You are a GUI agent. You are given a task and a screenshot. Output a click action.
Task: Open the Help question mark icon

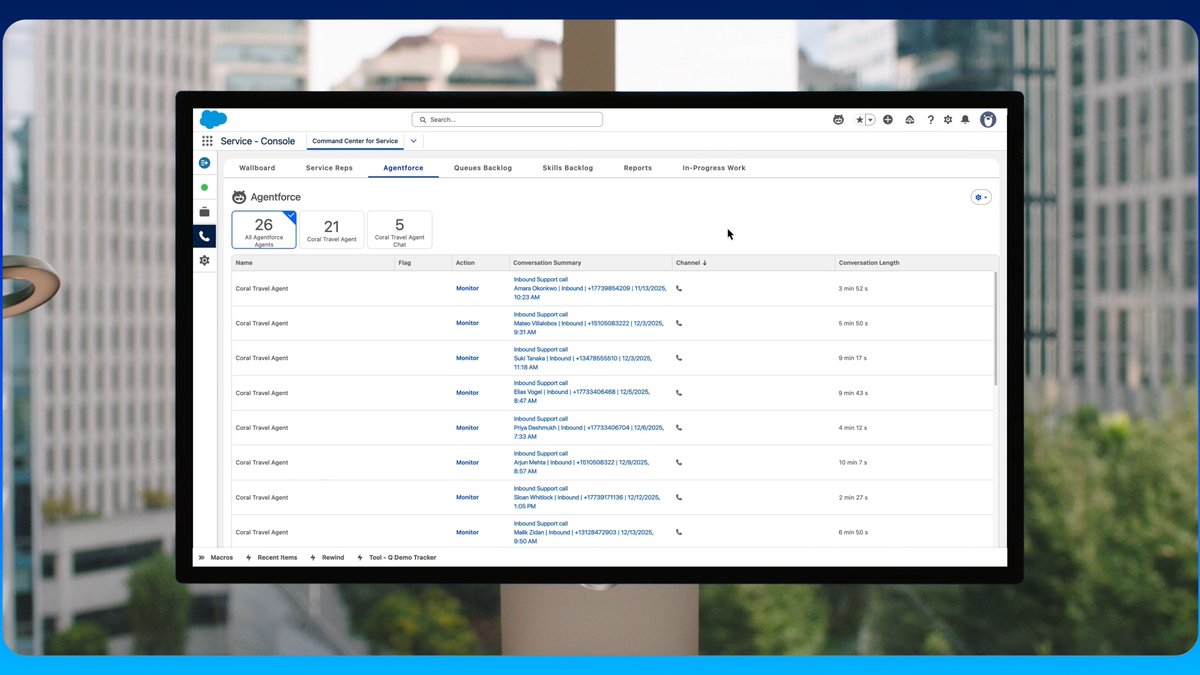click(x=930, y=120)
